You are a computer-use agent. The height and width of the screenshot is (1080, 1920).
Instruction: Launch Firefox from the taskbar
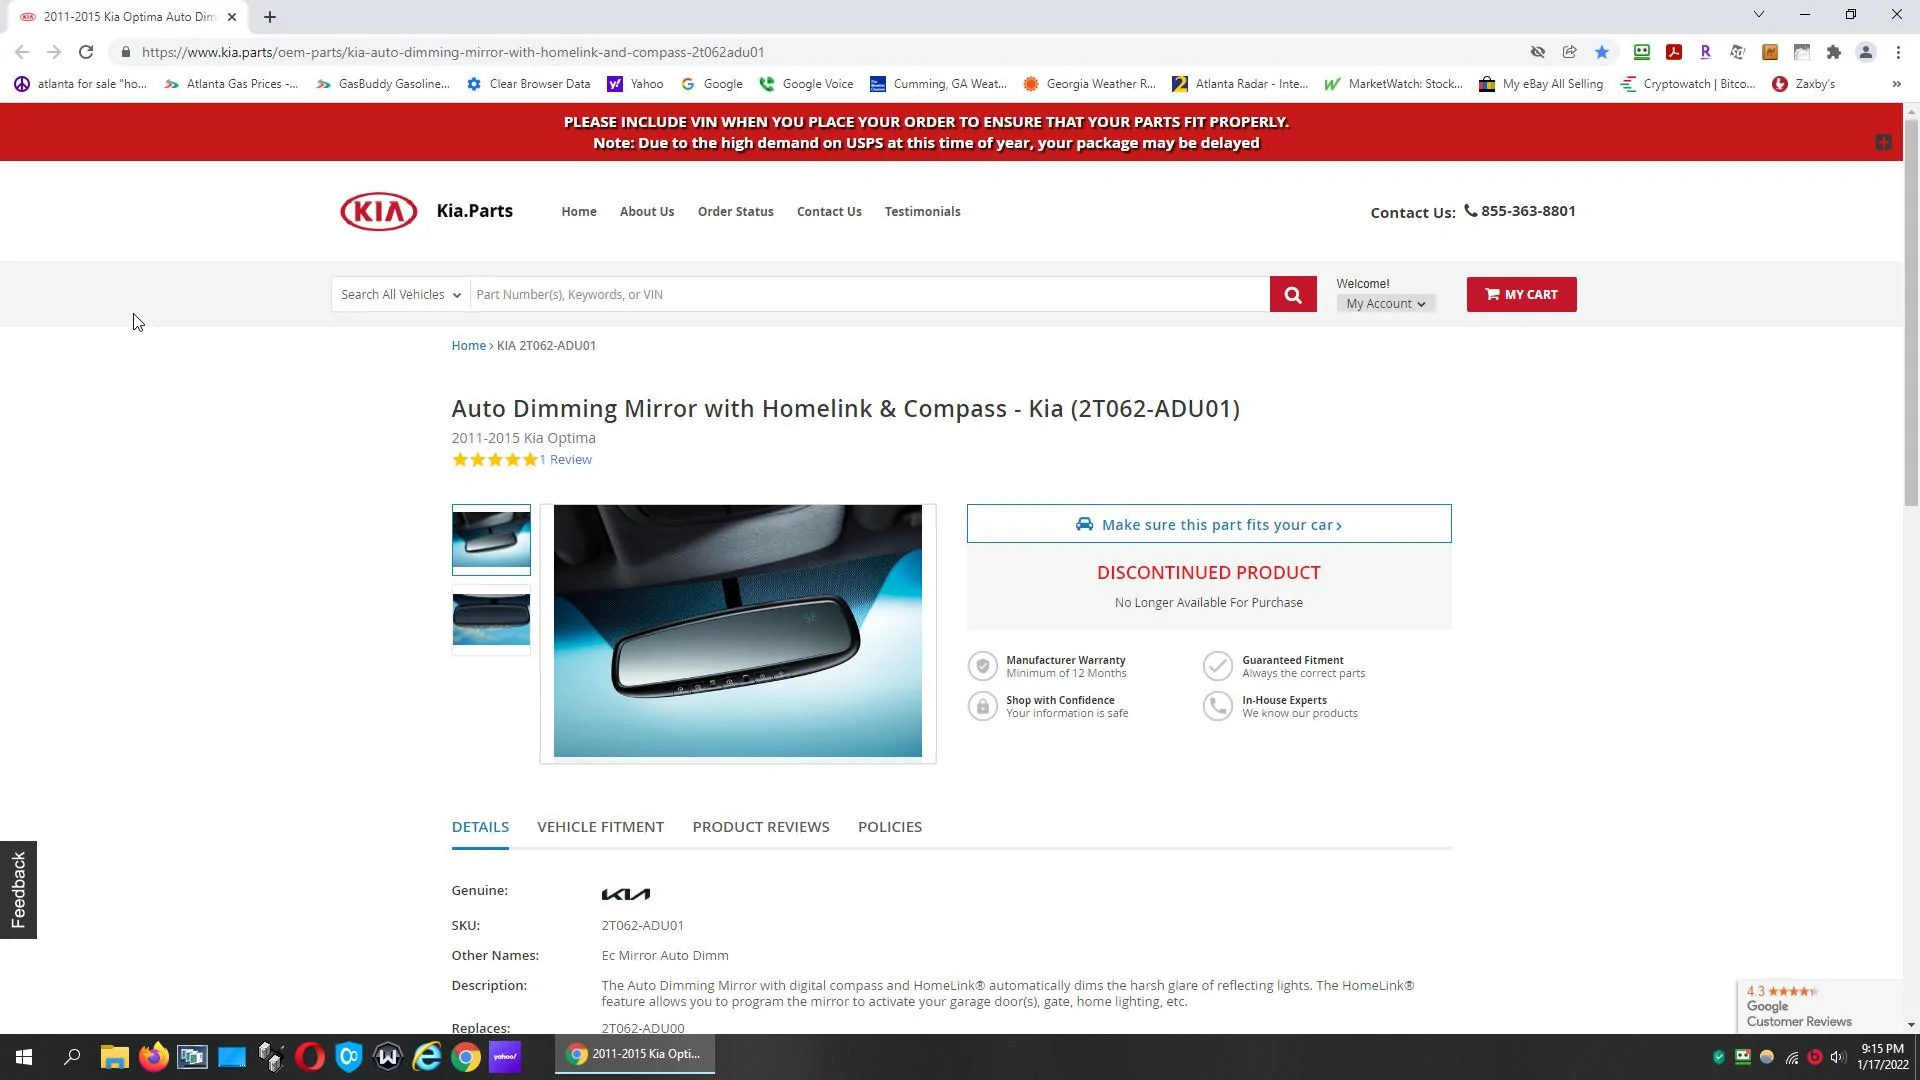point(154,1057)
